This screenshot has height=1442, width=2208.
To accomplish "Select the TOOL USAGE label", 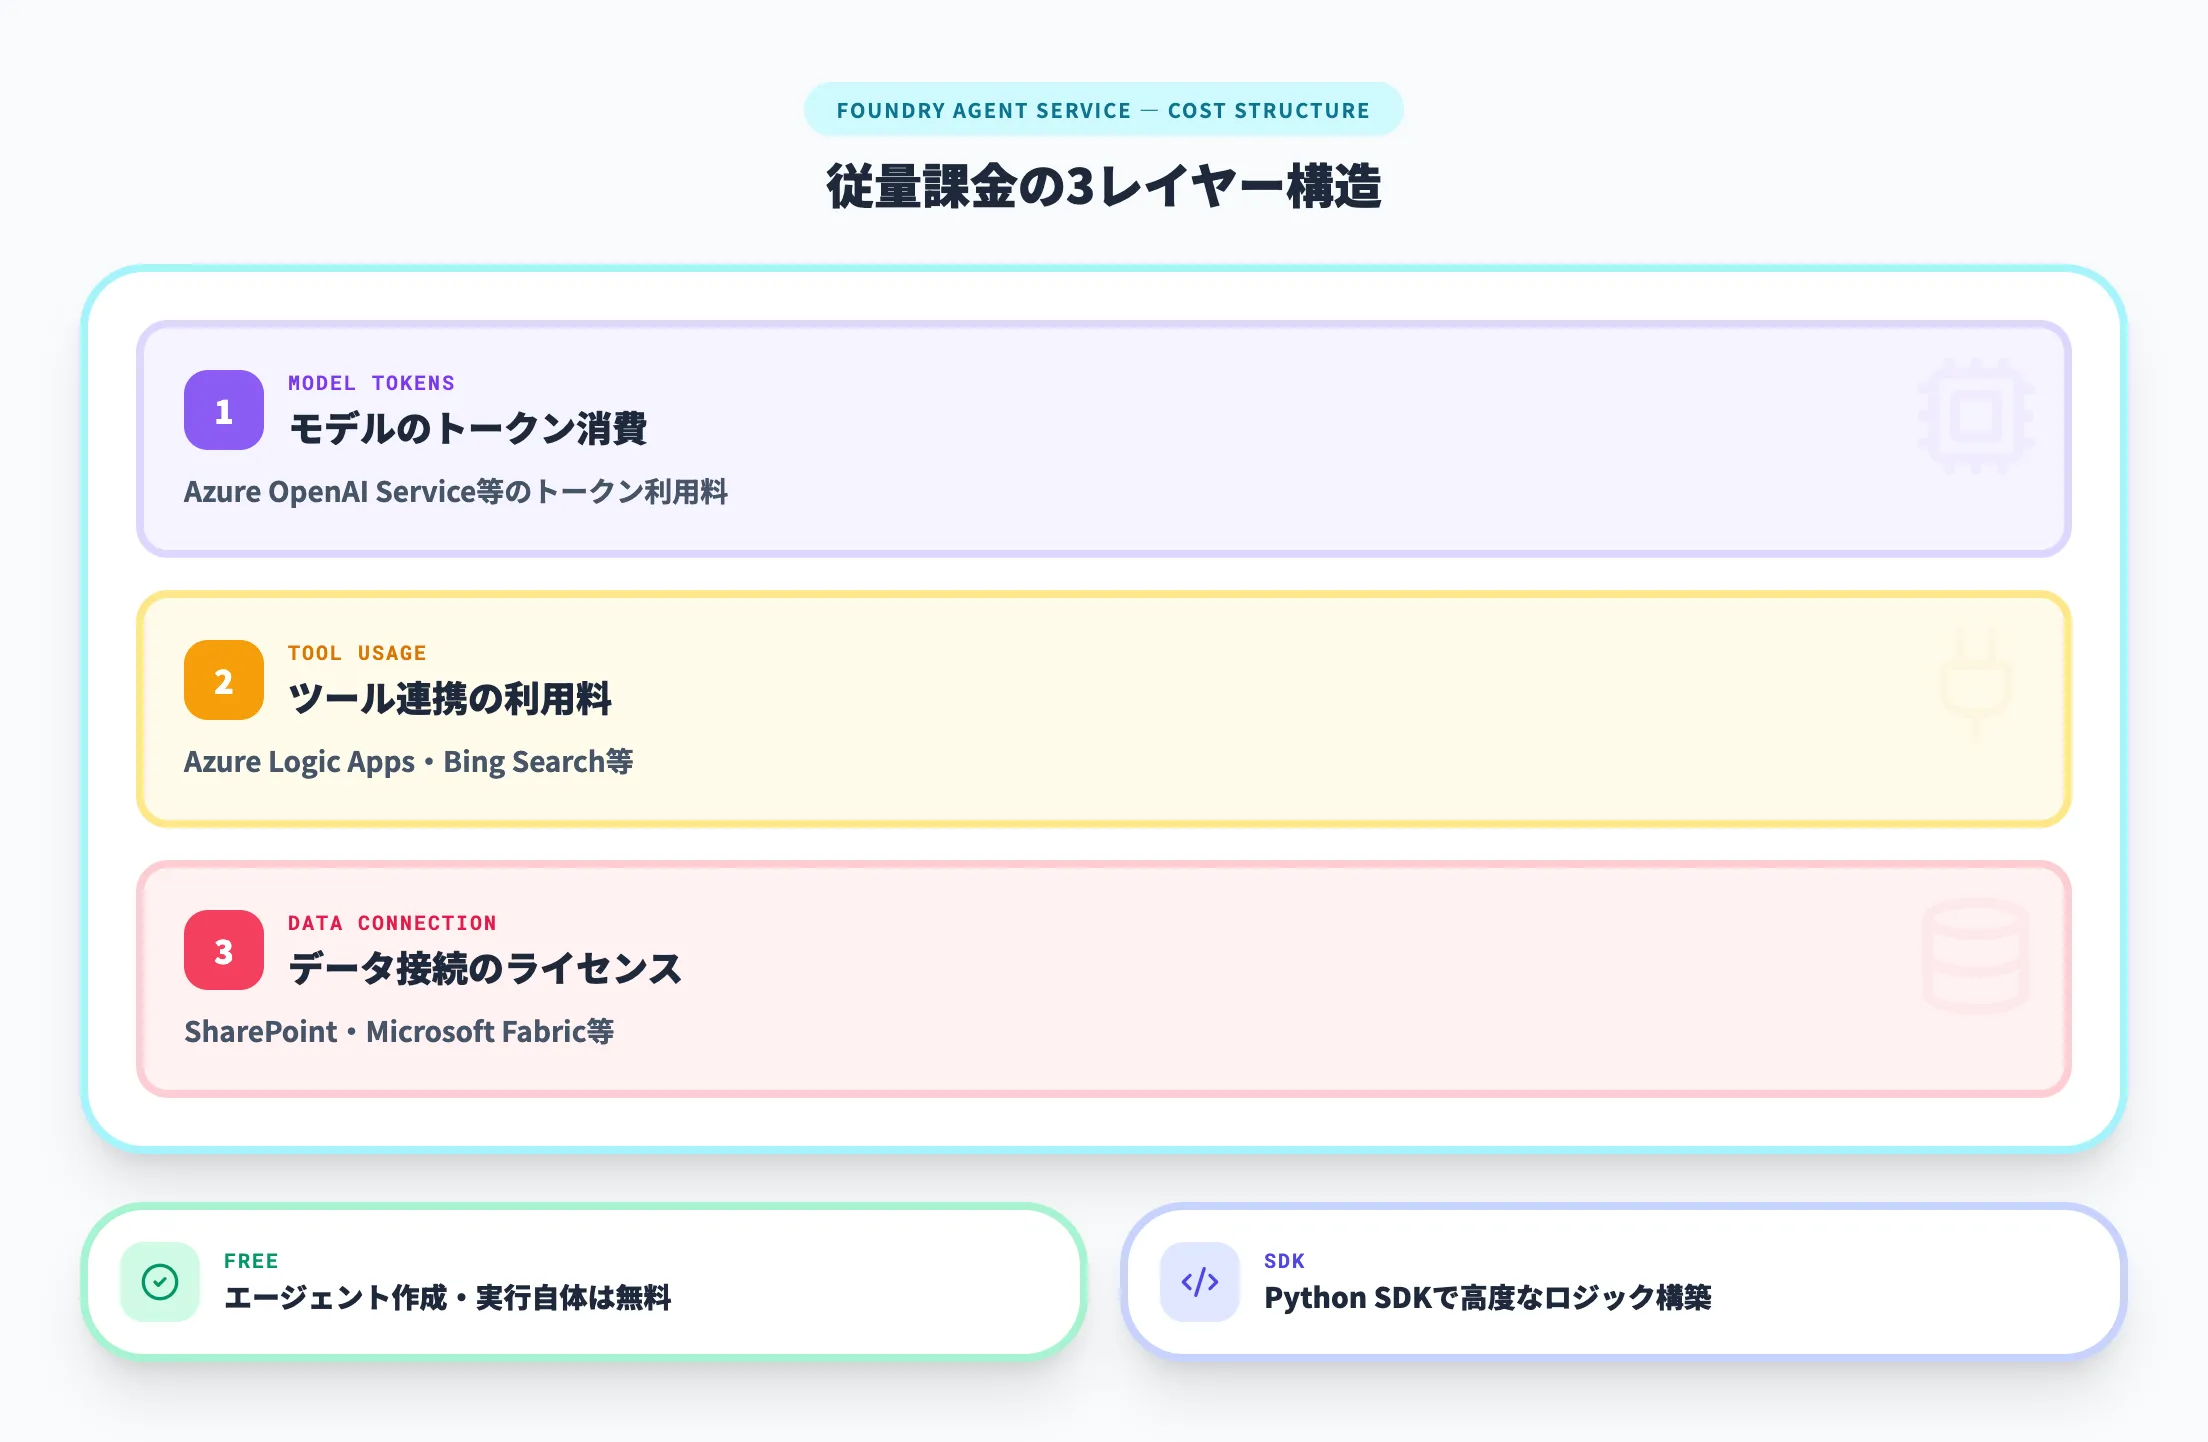I will pyautogui.click(x=357, y=653).
